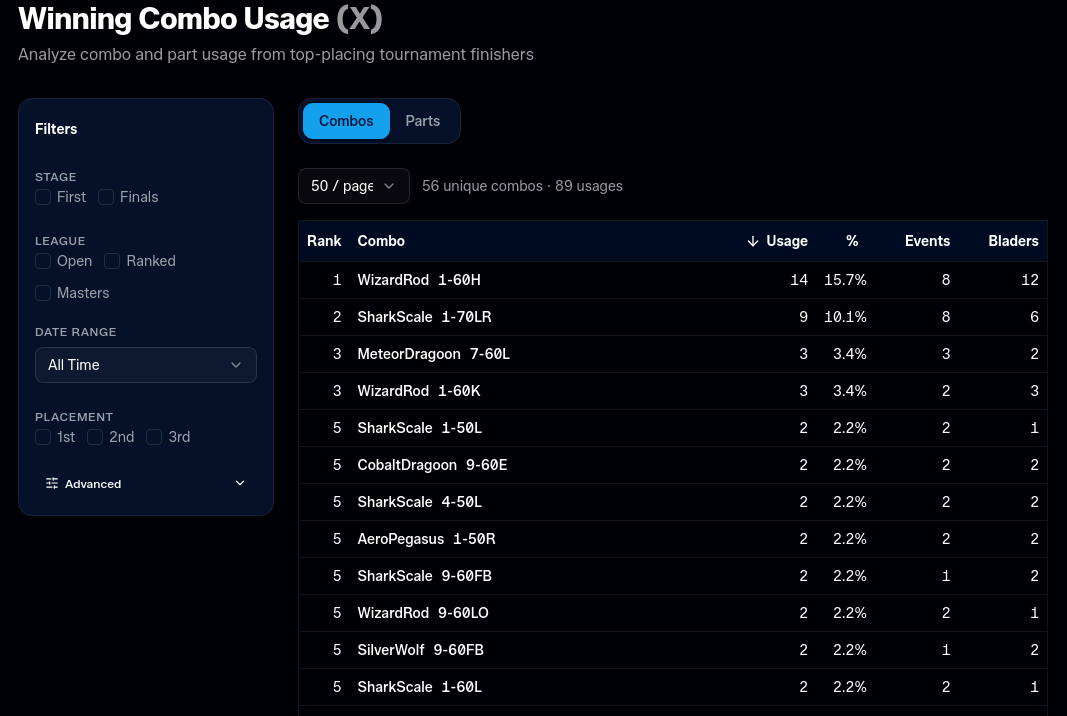Expand the Advanced filters chevron
The width and height of the screenshot is (1067, 716).
(x=240, y=483)
